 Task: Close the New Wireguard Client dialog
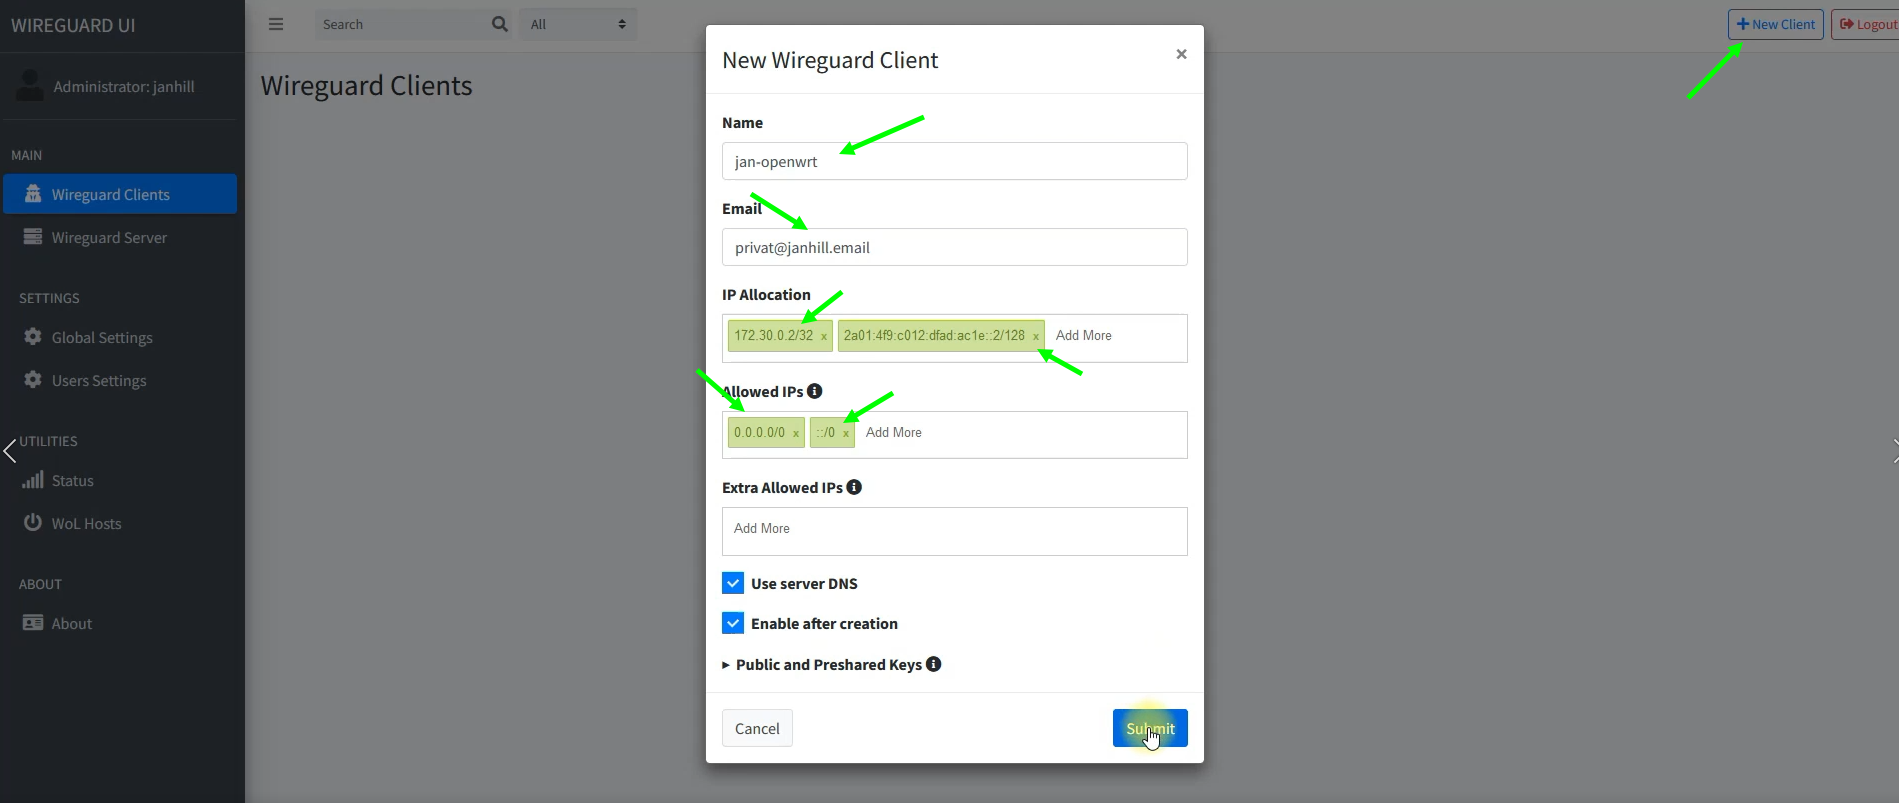(1181, 54)
